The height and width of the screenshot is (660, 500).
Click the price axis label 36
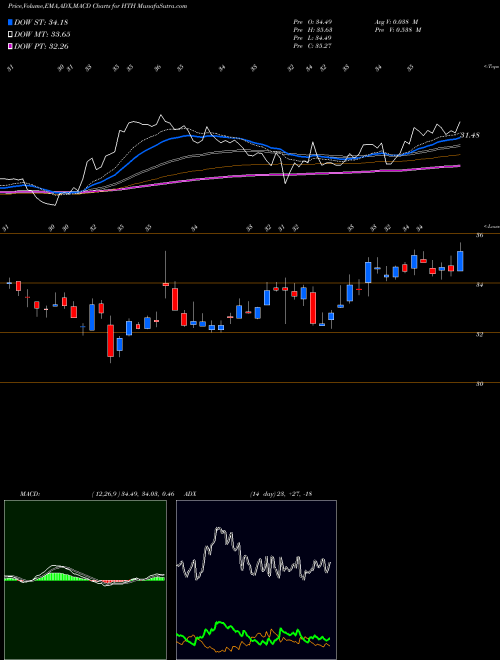[x=480, y=235]
